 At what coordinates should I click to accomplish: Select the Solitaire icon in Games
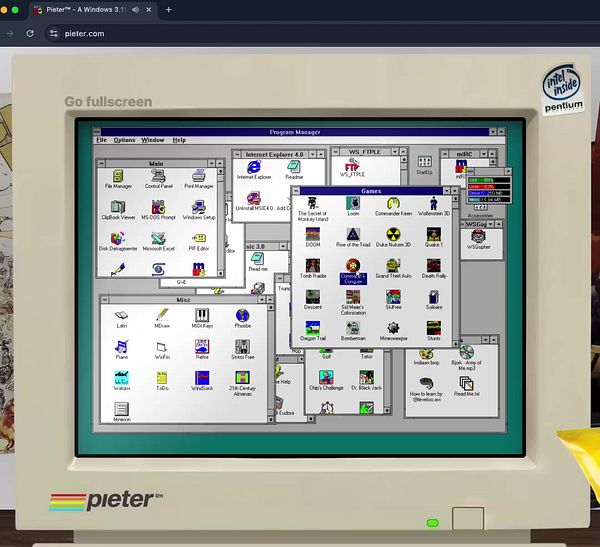click(x=434, y=300)
